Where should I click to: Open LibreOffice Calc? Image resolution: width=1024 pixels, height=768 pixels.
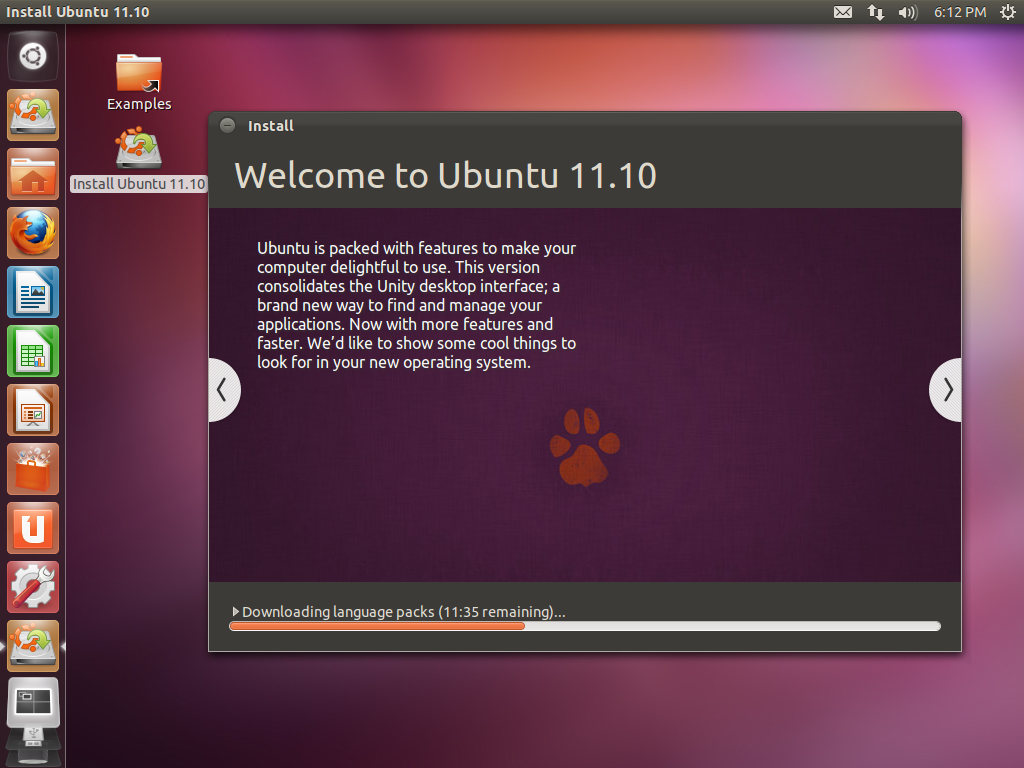click(33, 351)
